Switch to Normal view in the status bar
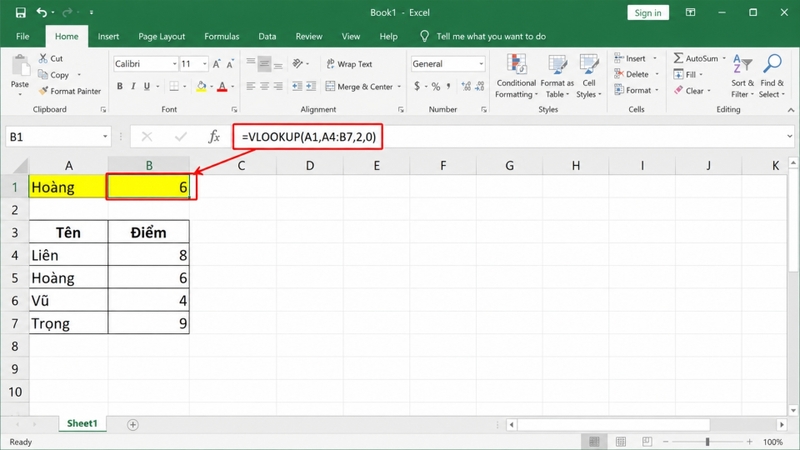Image resolution: width=800 pixels, height=450 pixels. (594, 442)
